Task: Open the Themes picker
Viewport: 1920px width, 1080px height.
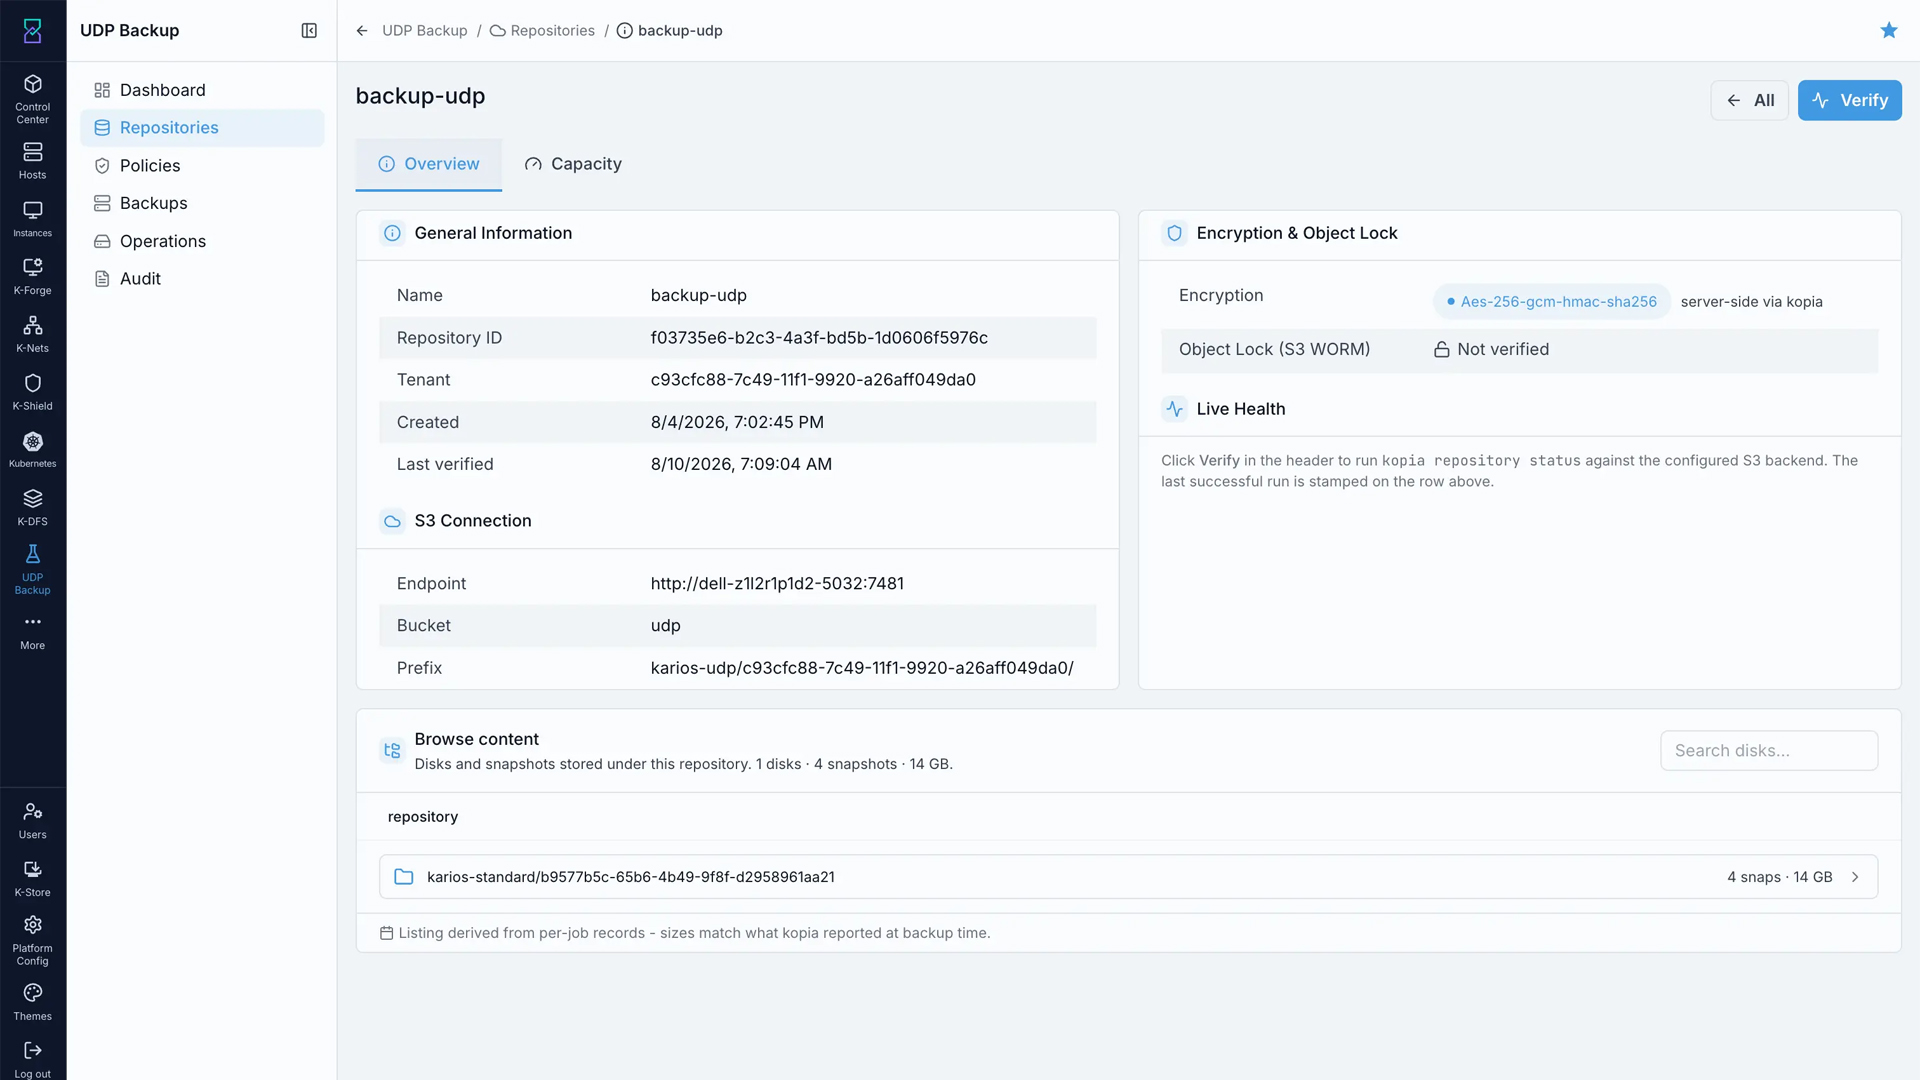Action: pyautogui.click(x=33, y=1002)
